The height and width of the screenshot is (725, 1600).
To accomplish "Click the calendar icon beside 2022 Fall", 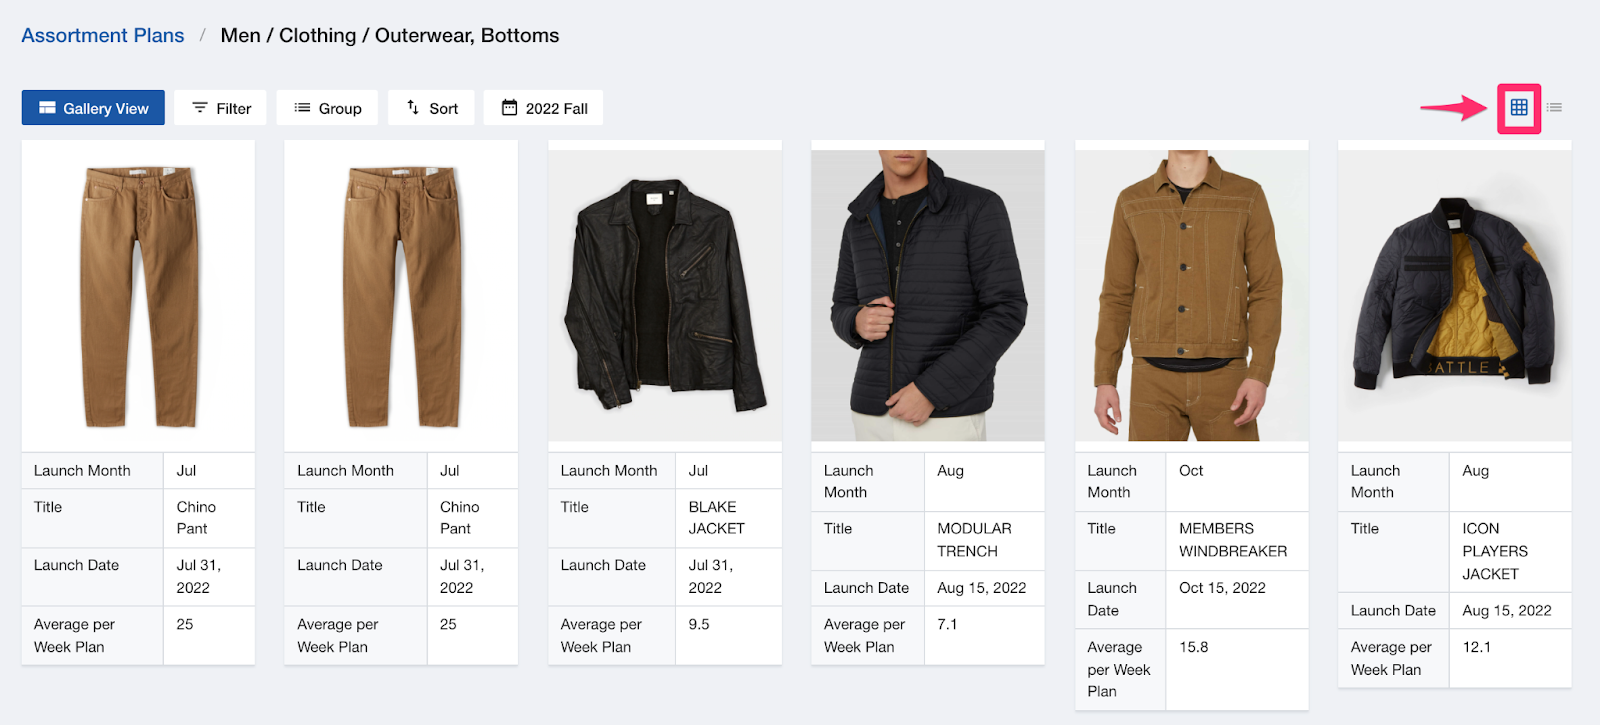I will point(509,107).
